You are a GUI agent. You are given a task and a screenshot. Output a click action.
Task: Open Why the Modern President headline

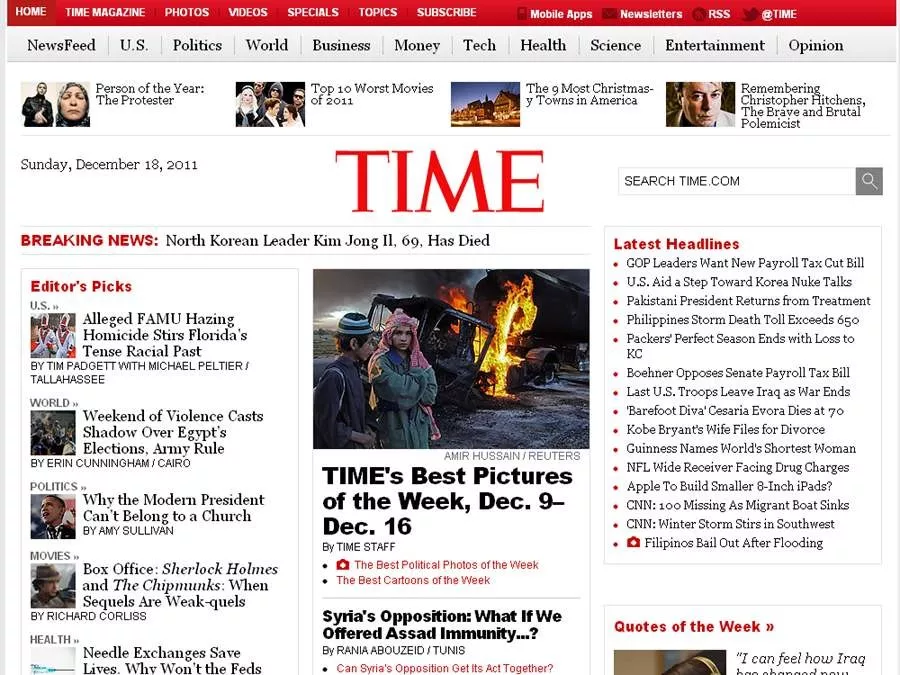174,507
